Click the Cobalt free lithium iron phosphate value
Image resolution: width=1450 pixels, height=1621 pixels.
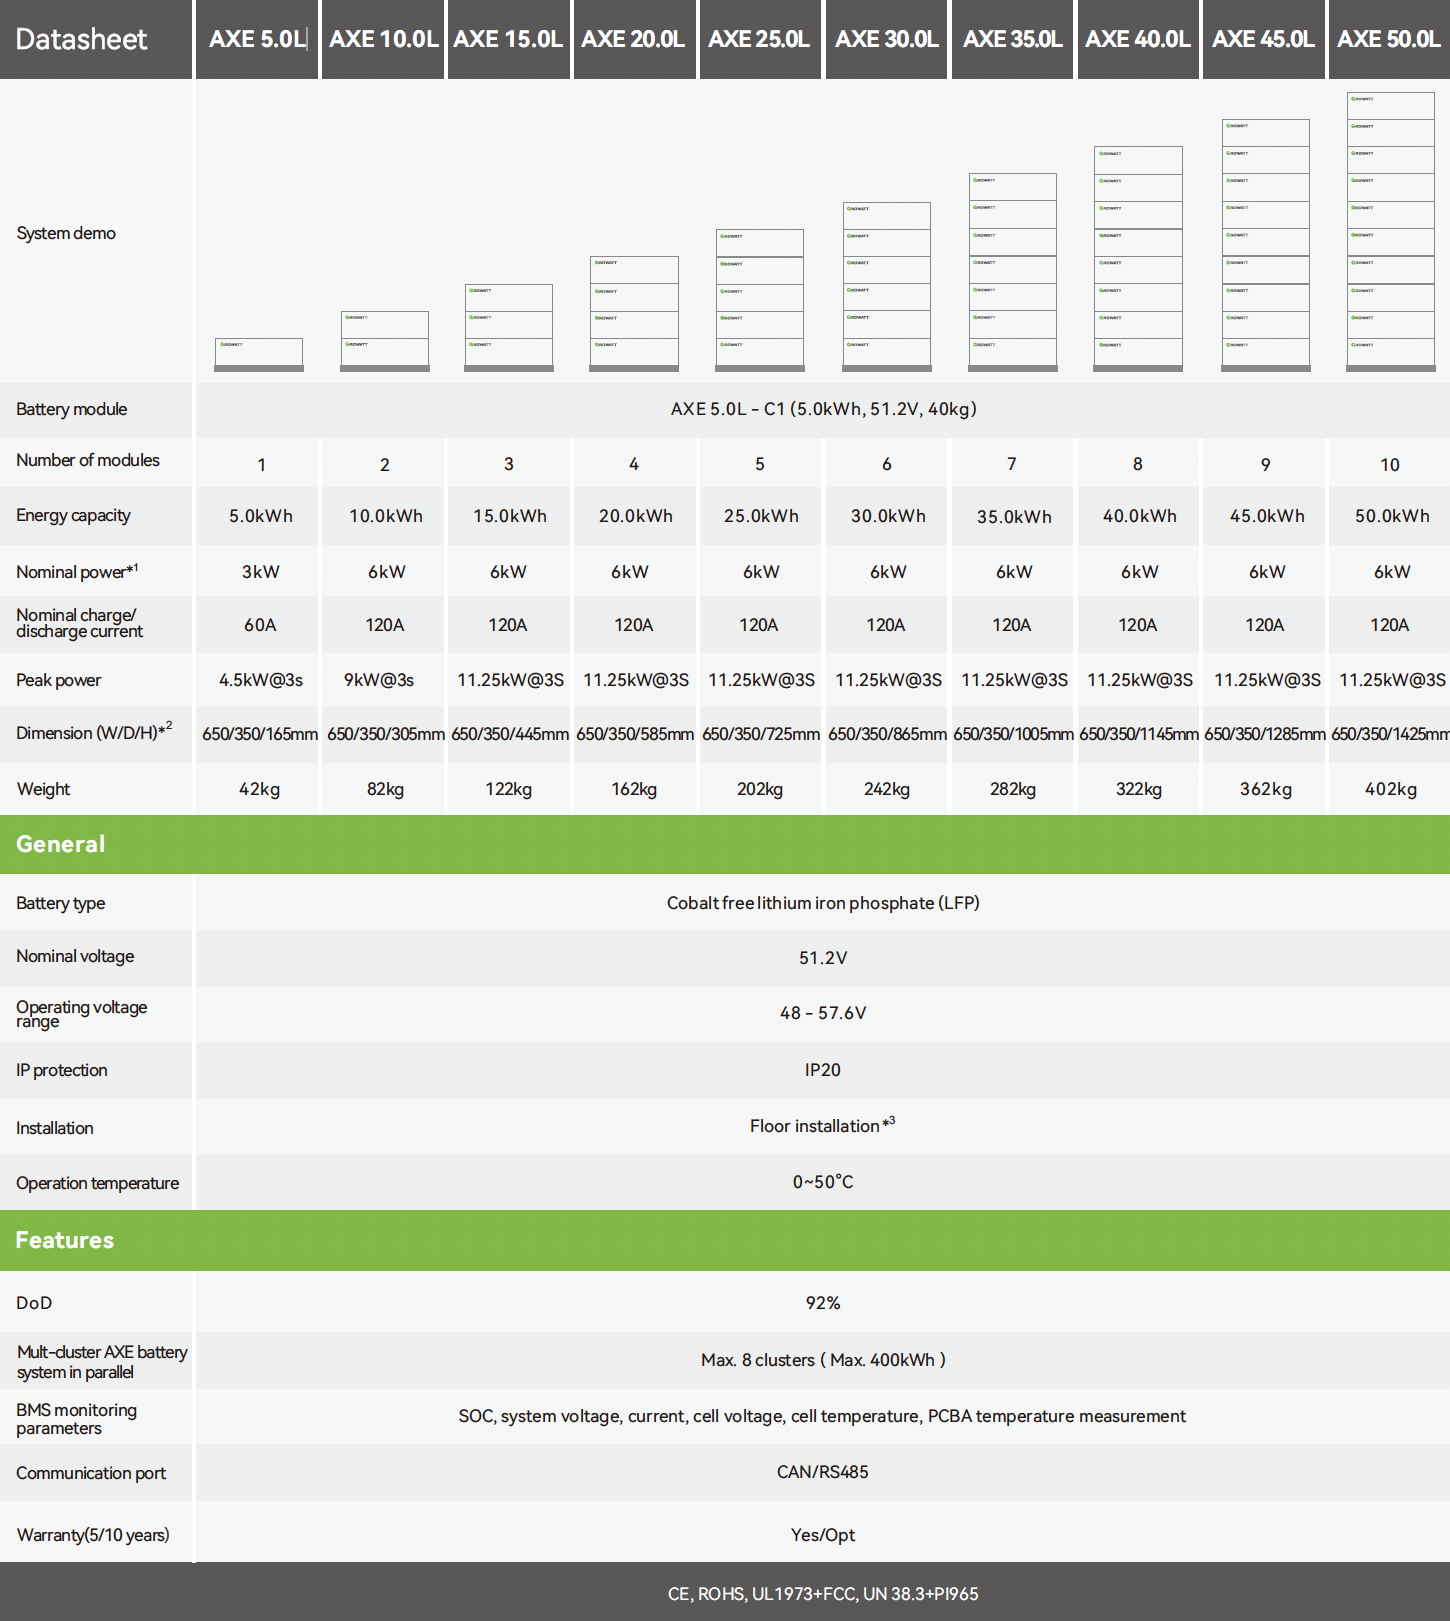[823, 903]
